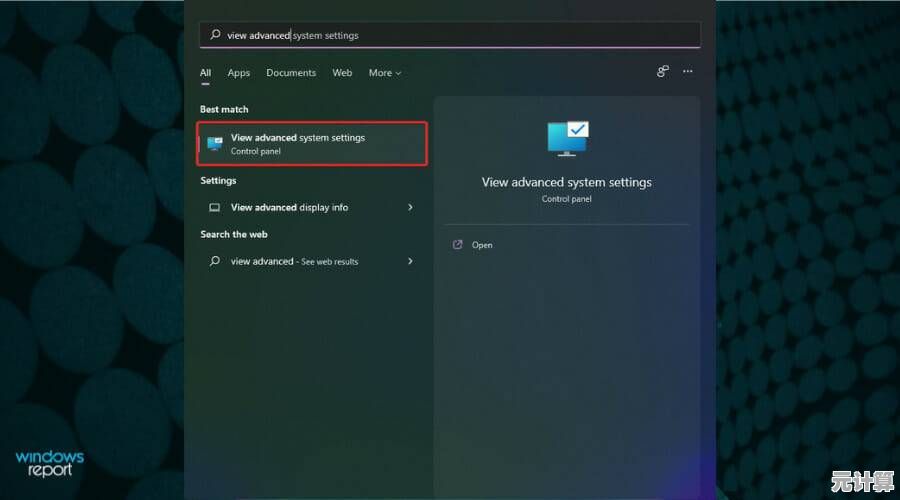This screenshot has height=500, width=900.
Task: Expand chevron next to View advanced display info
Action: point(410,208)
